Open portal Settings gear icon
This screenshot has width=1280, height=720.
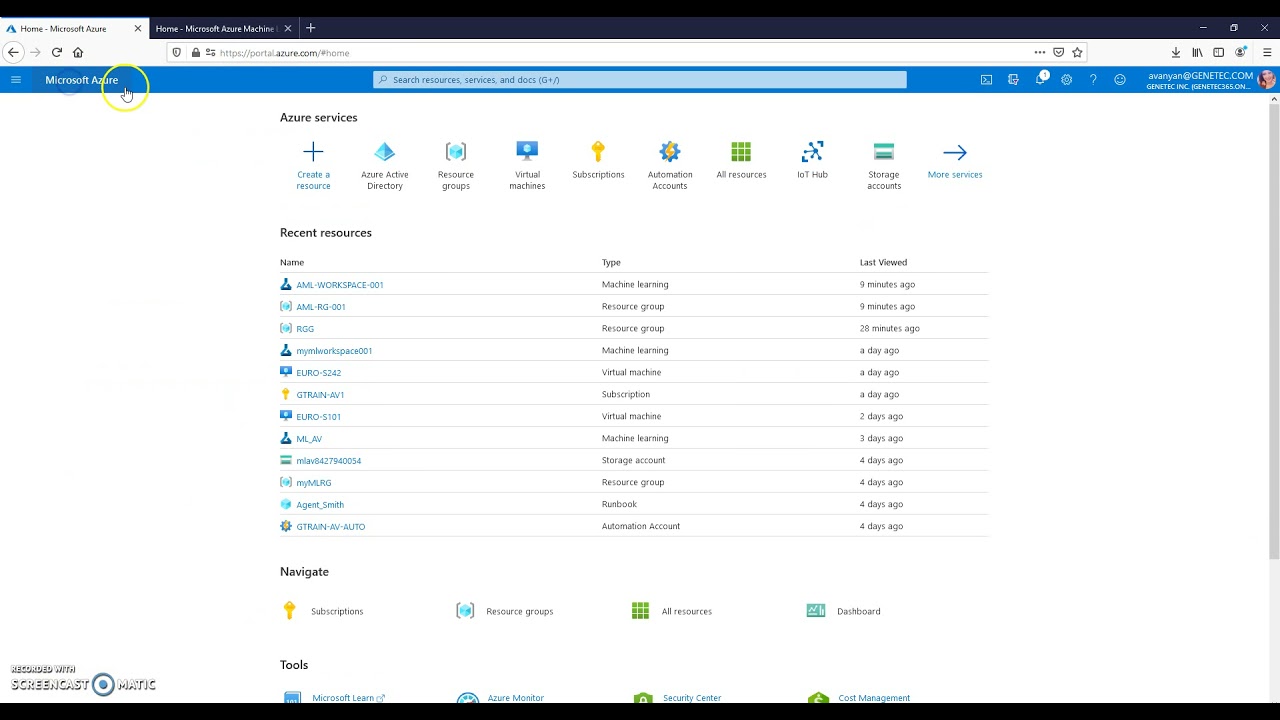tap(1066, 80)
